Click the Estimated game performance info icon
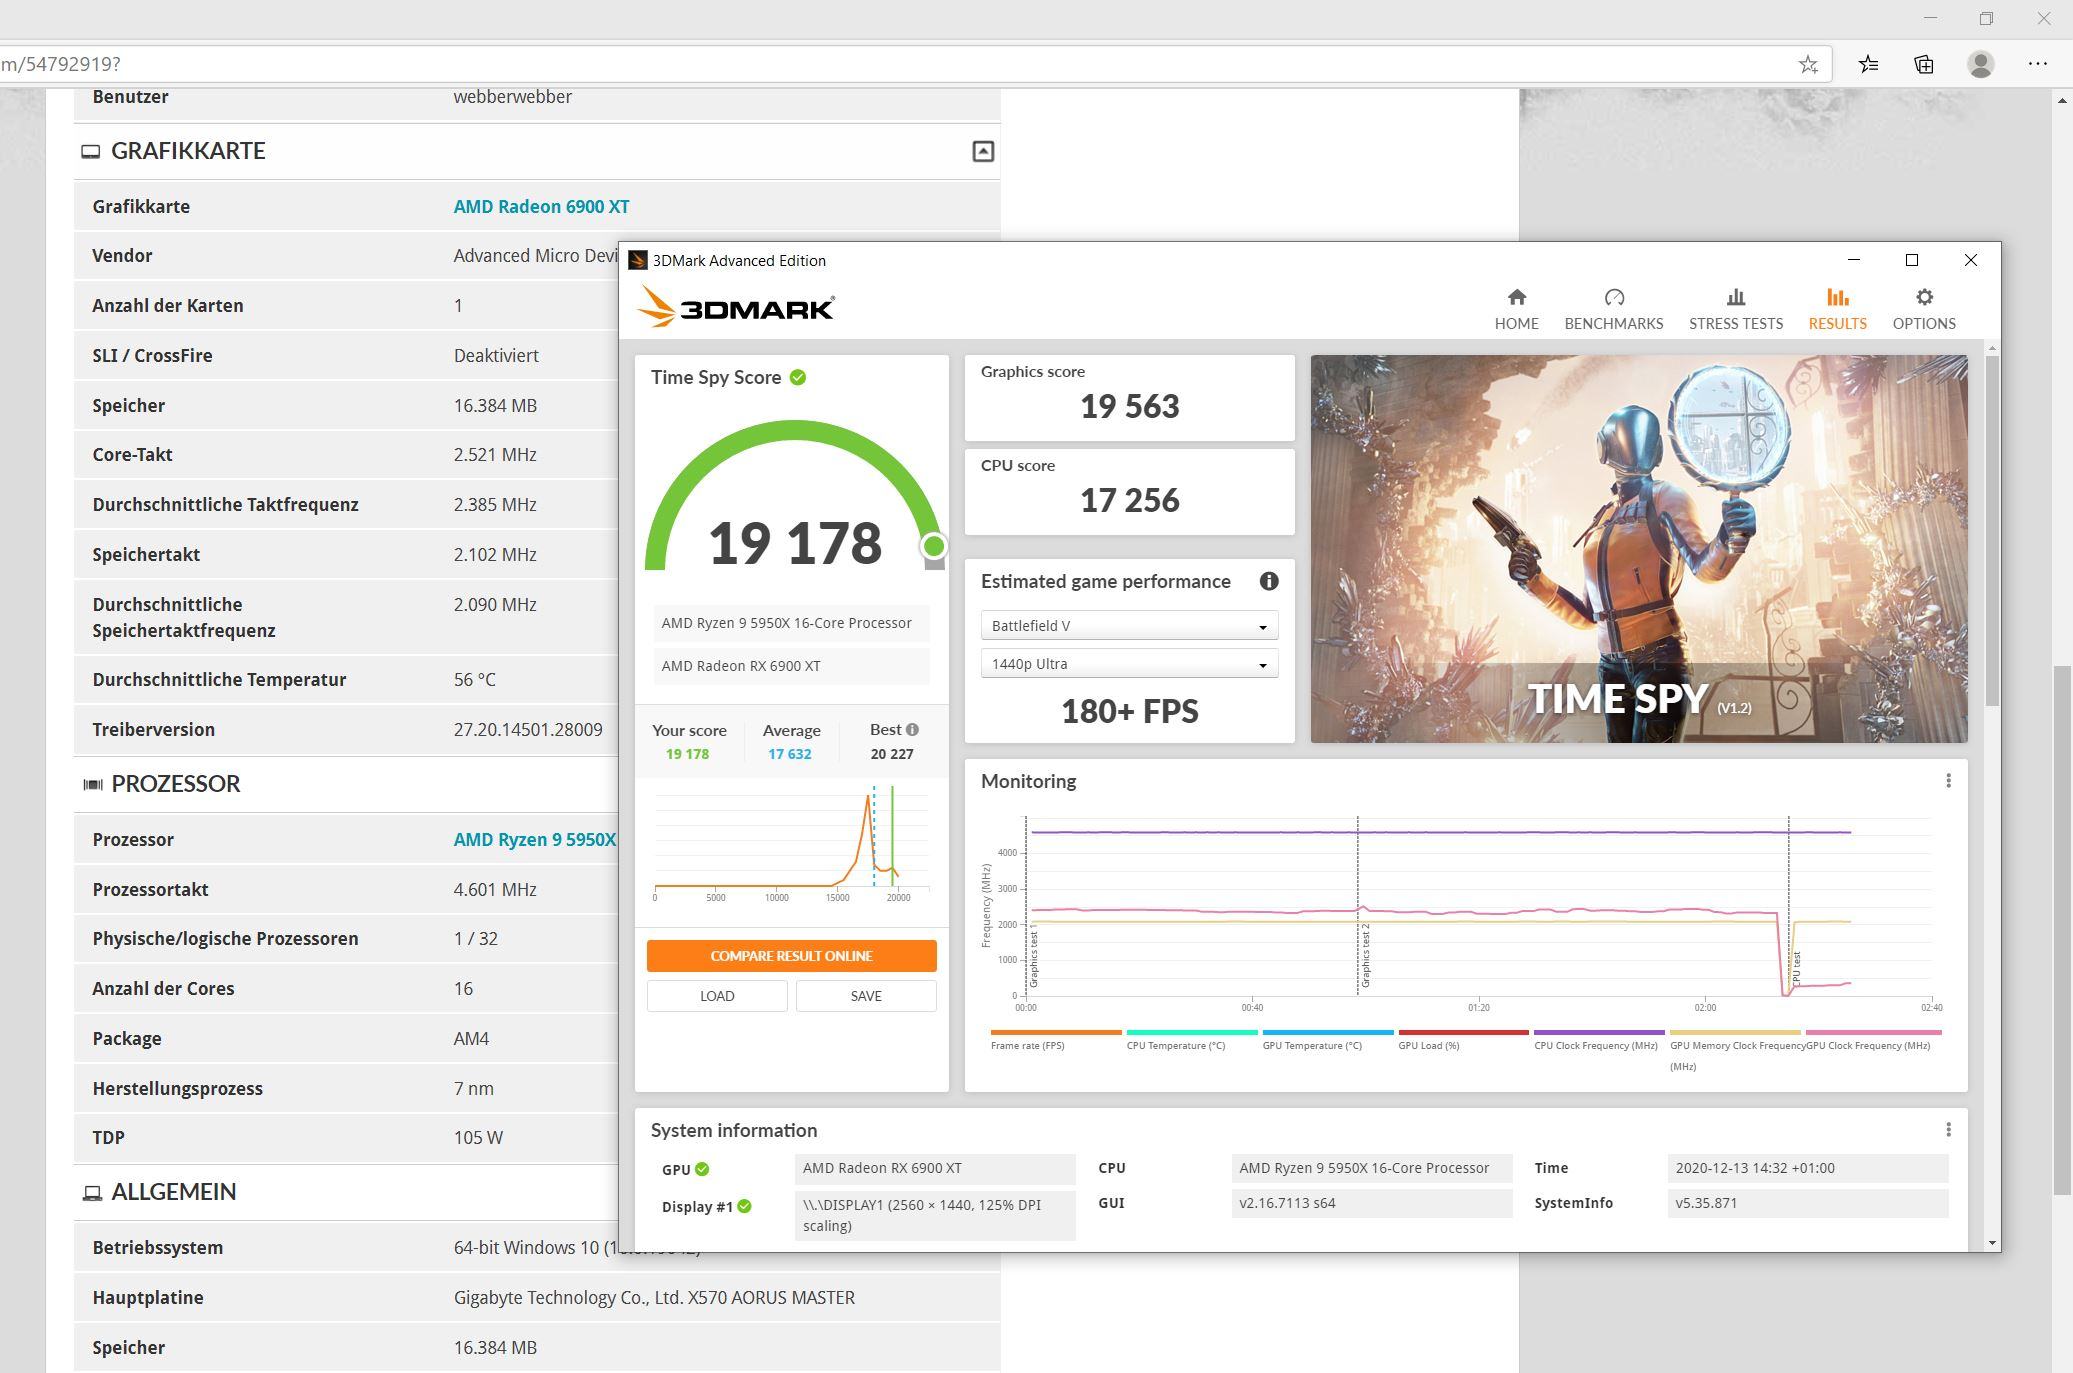The width and height of the screenshot is (2073, 1373). pos(1269,581)
